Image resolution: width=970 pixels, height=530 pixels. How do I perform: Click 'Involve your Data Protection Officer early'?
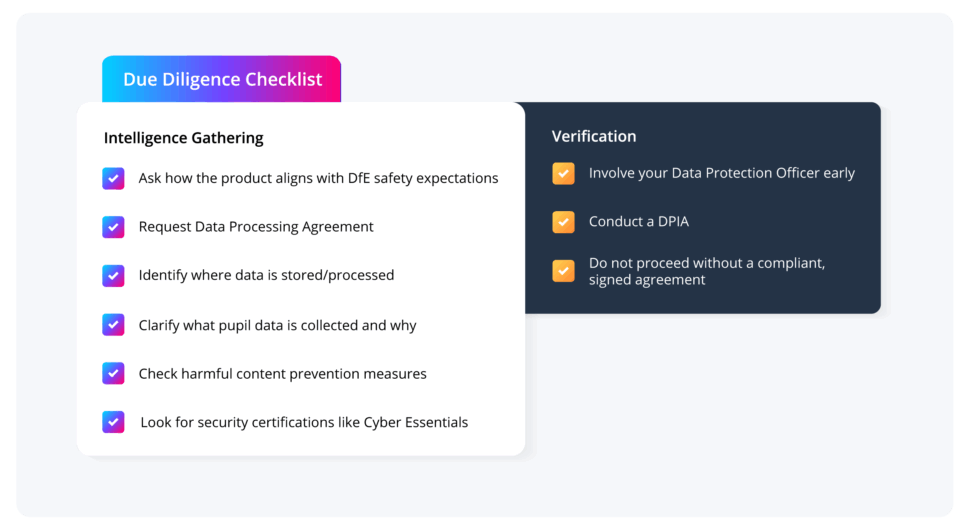click(x=721, y=173)
